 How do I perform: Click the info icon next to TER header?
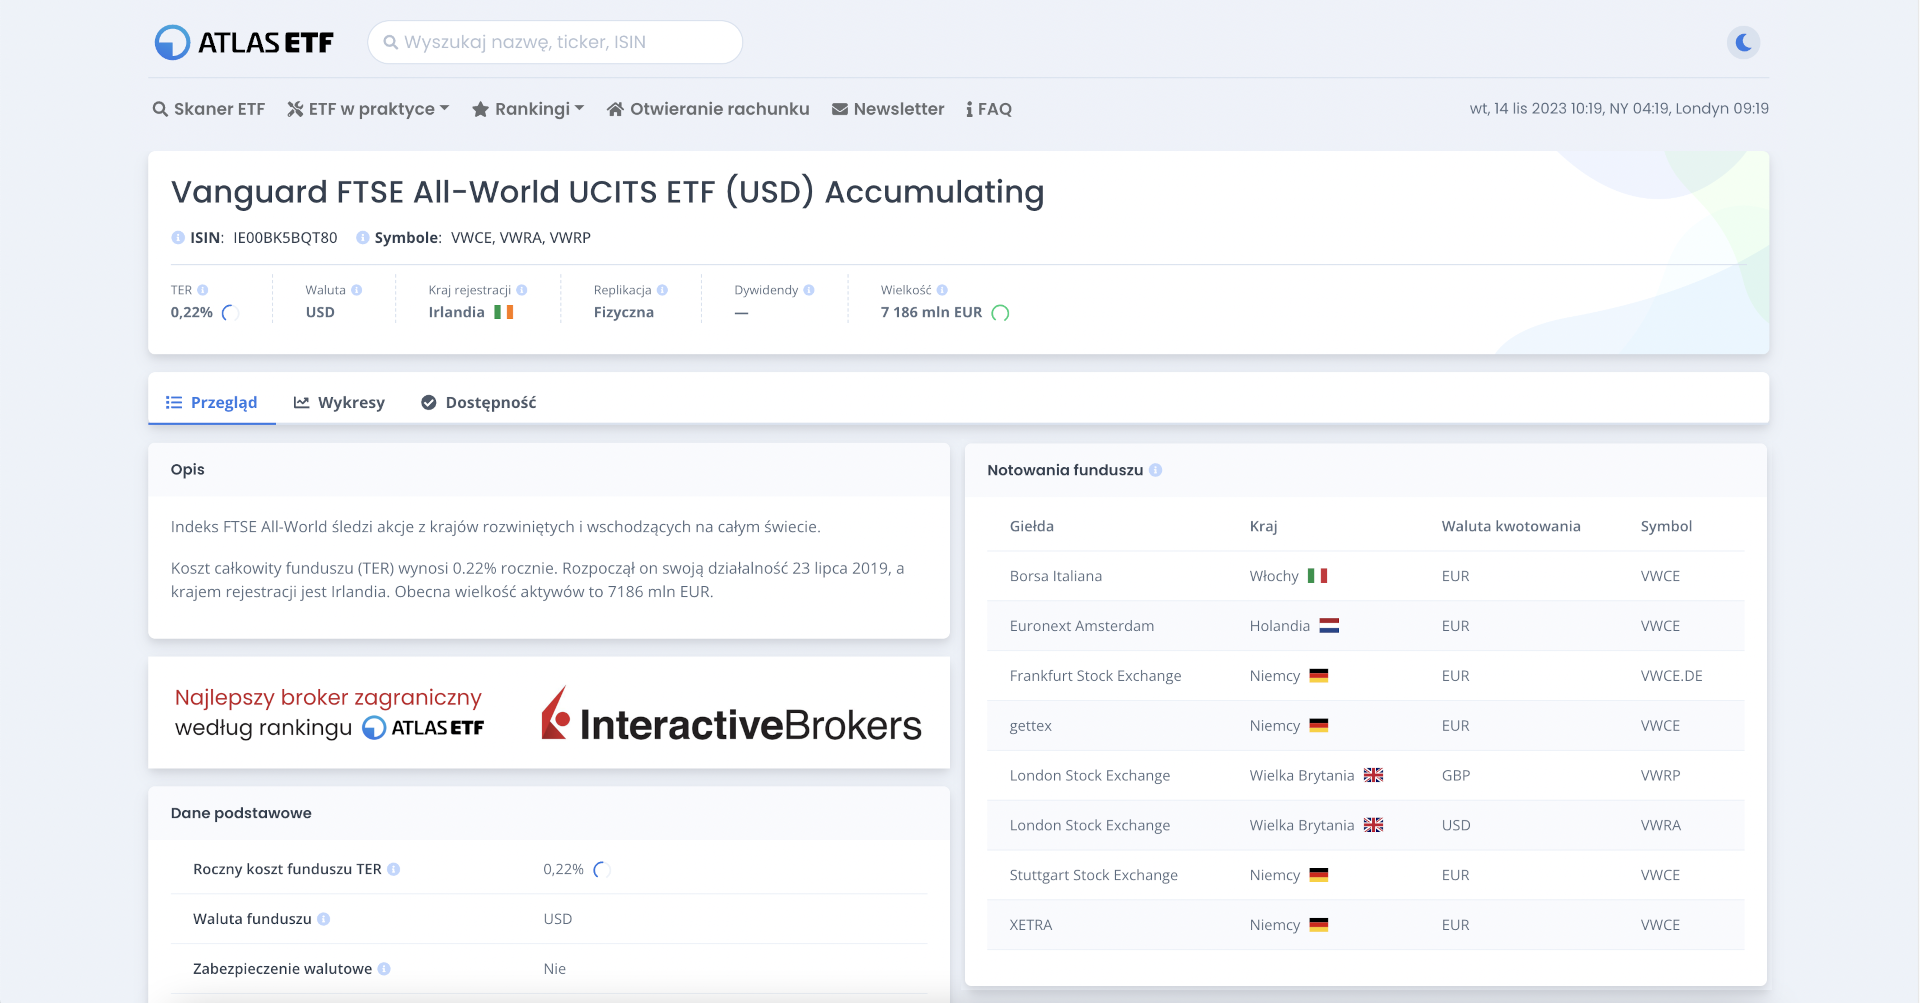point(203,290)
